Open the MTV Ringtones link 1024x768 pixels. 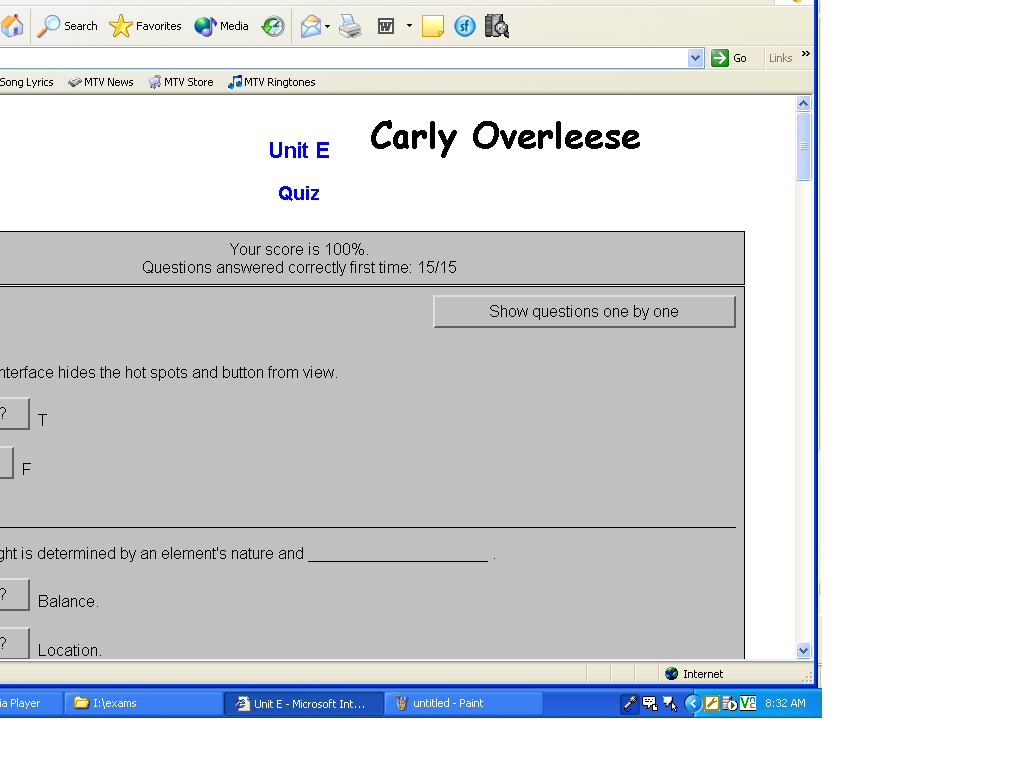tap(271, 82)
